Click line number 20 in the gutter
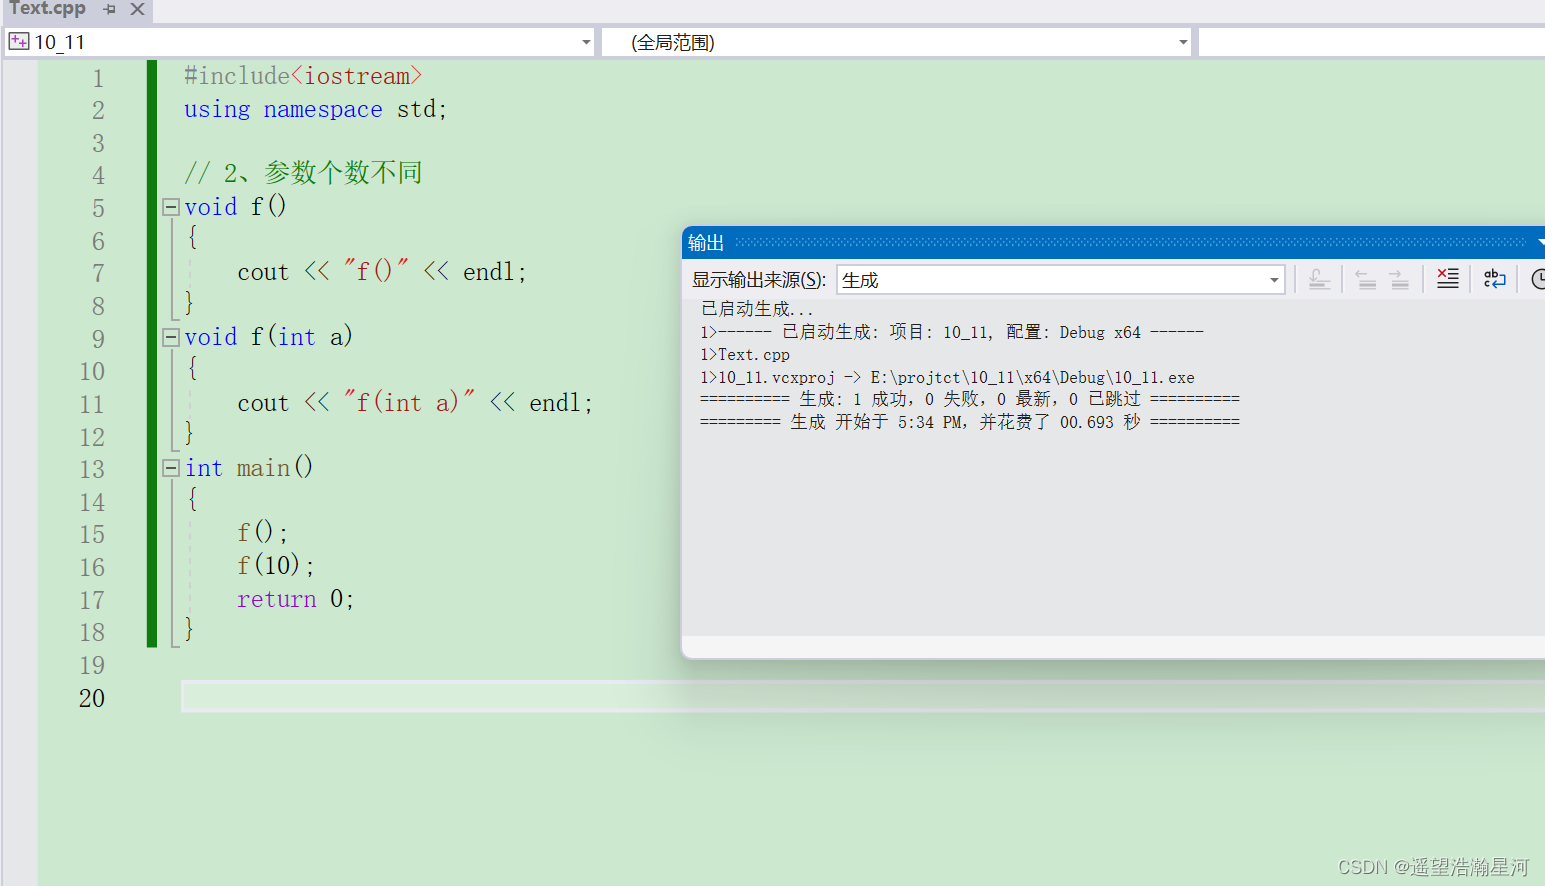The width and height of the screenshot is (1545, 886). (92, 698)
